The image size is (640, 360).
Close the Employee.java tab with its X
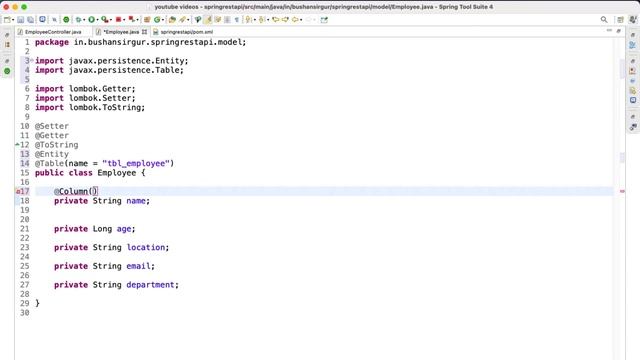click(x=144, y=32)
